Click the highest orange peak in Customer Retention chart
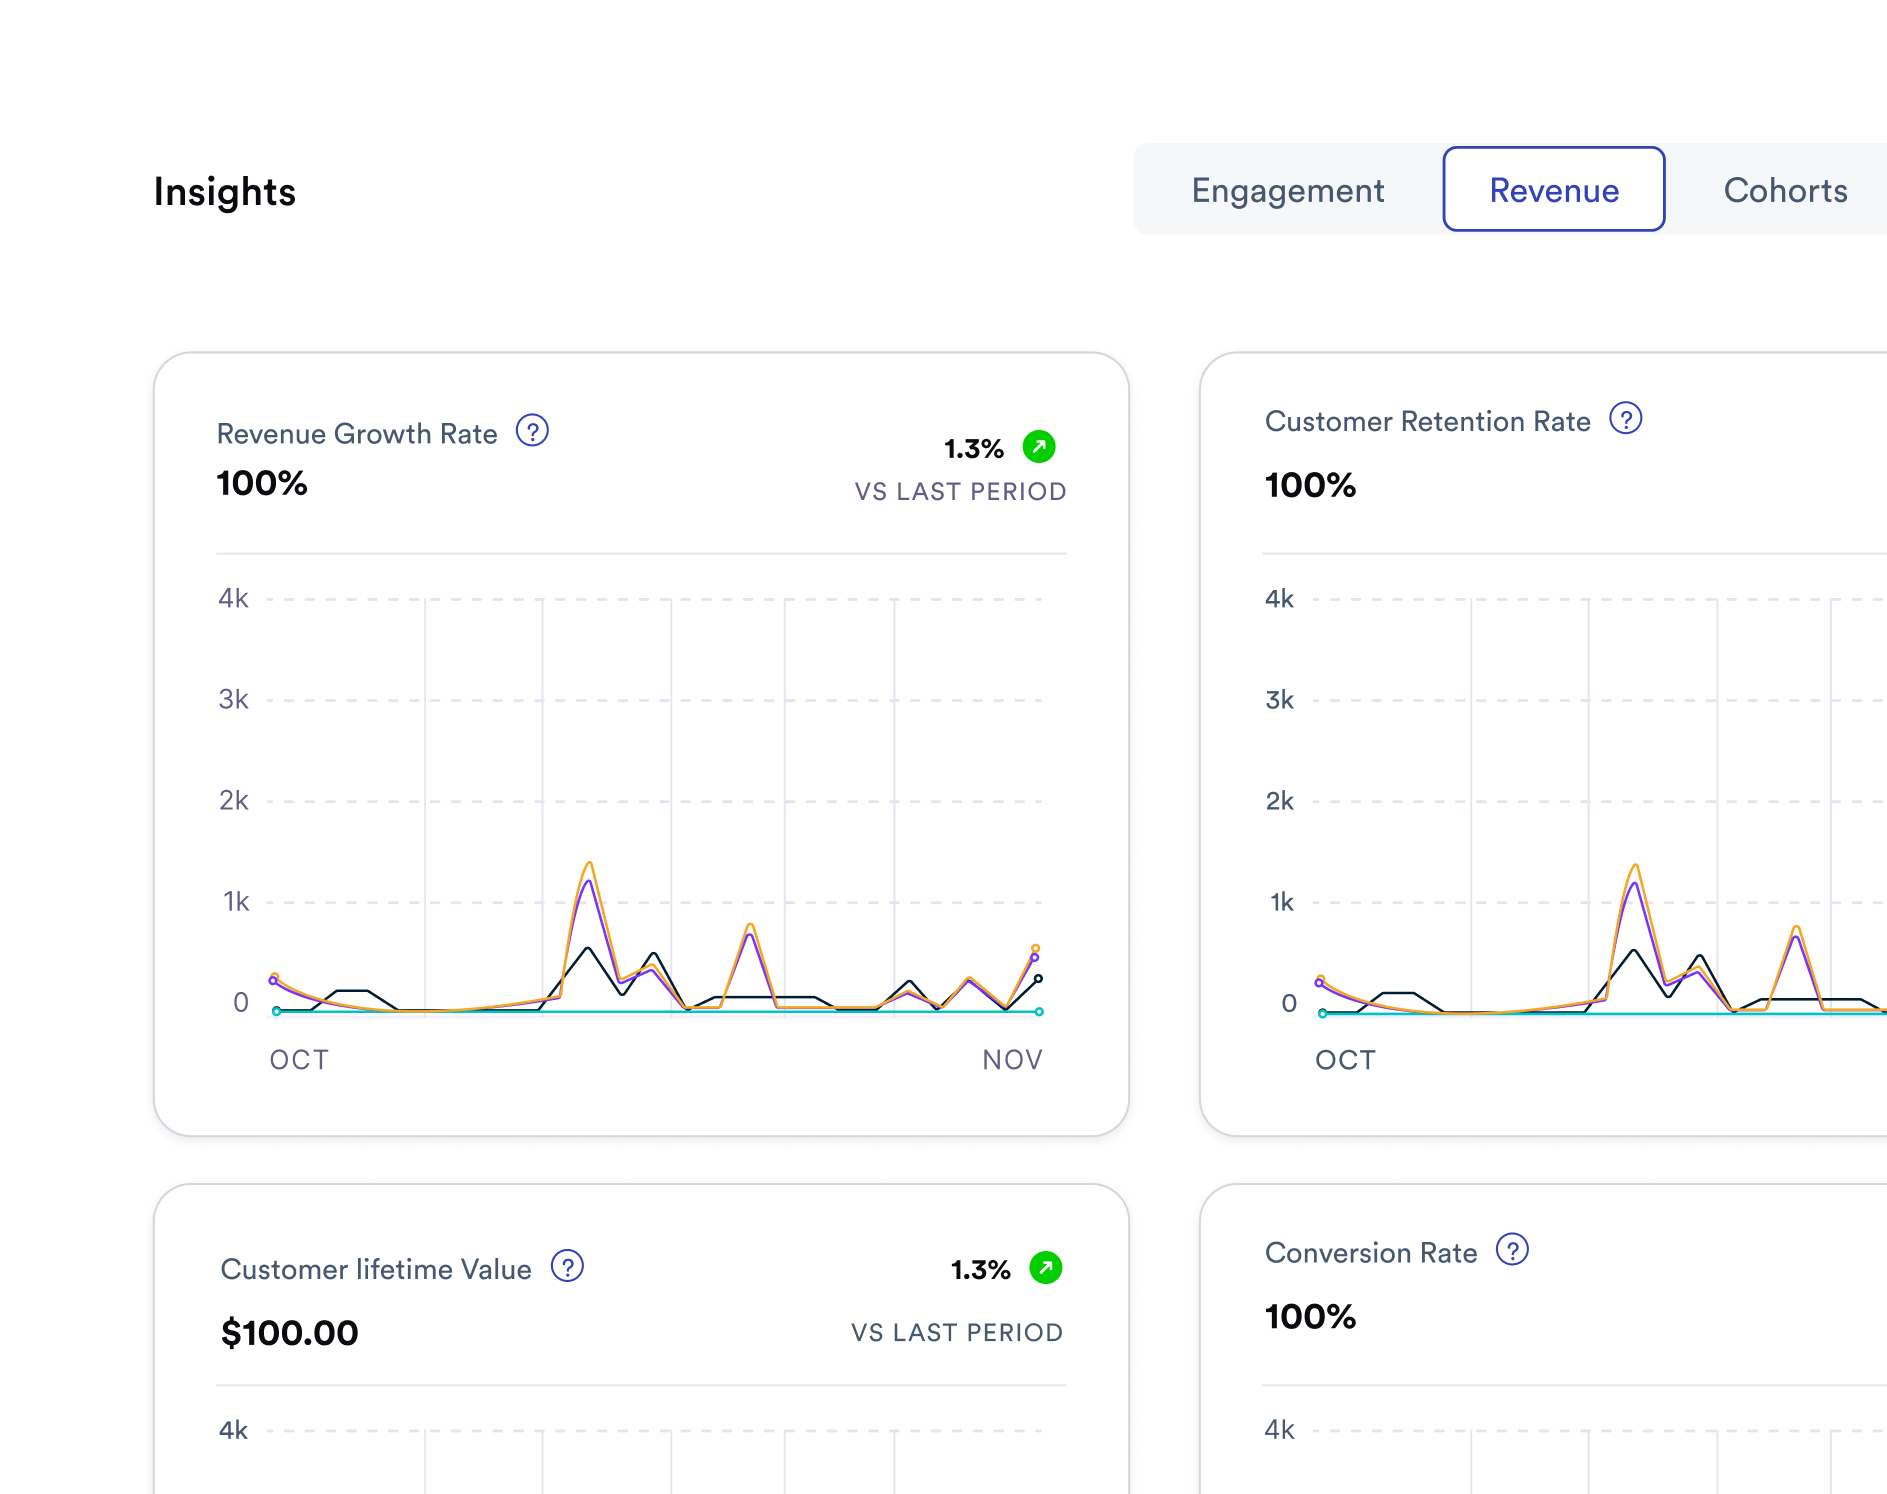Image resolution: width=1887 pixels, height=1494 pixels. pos(1635,865)
